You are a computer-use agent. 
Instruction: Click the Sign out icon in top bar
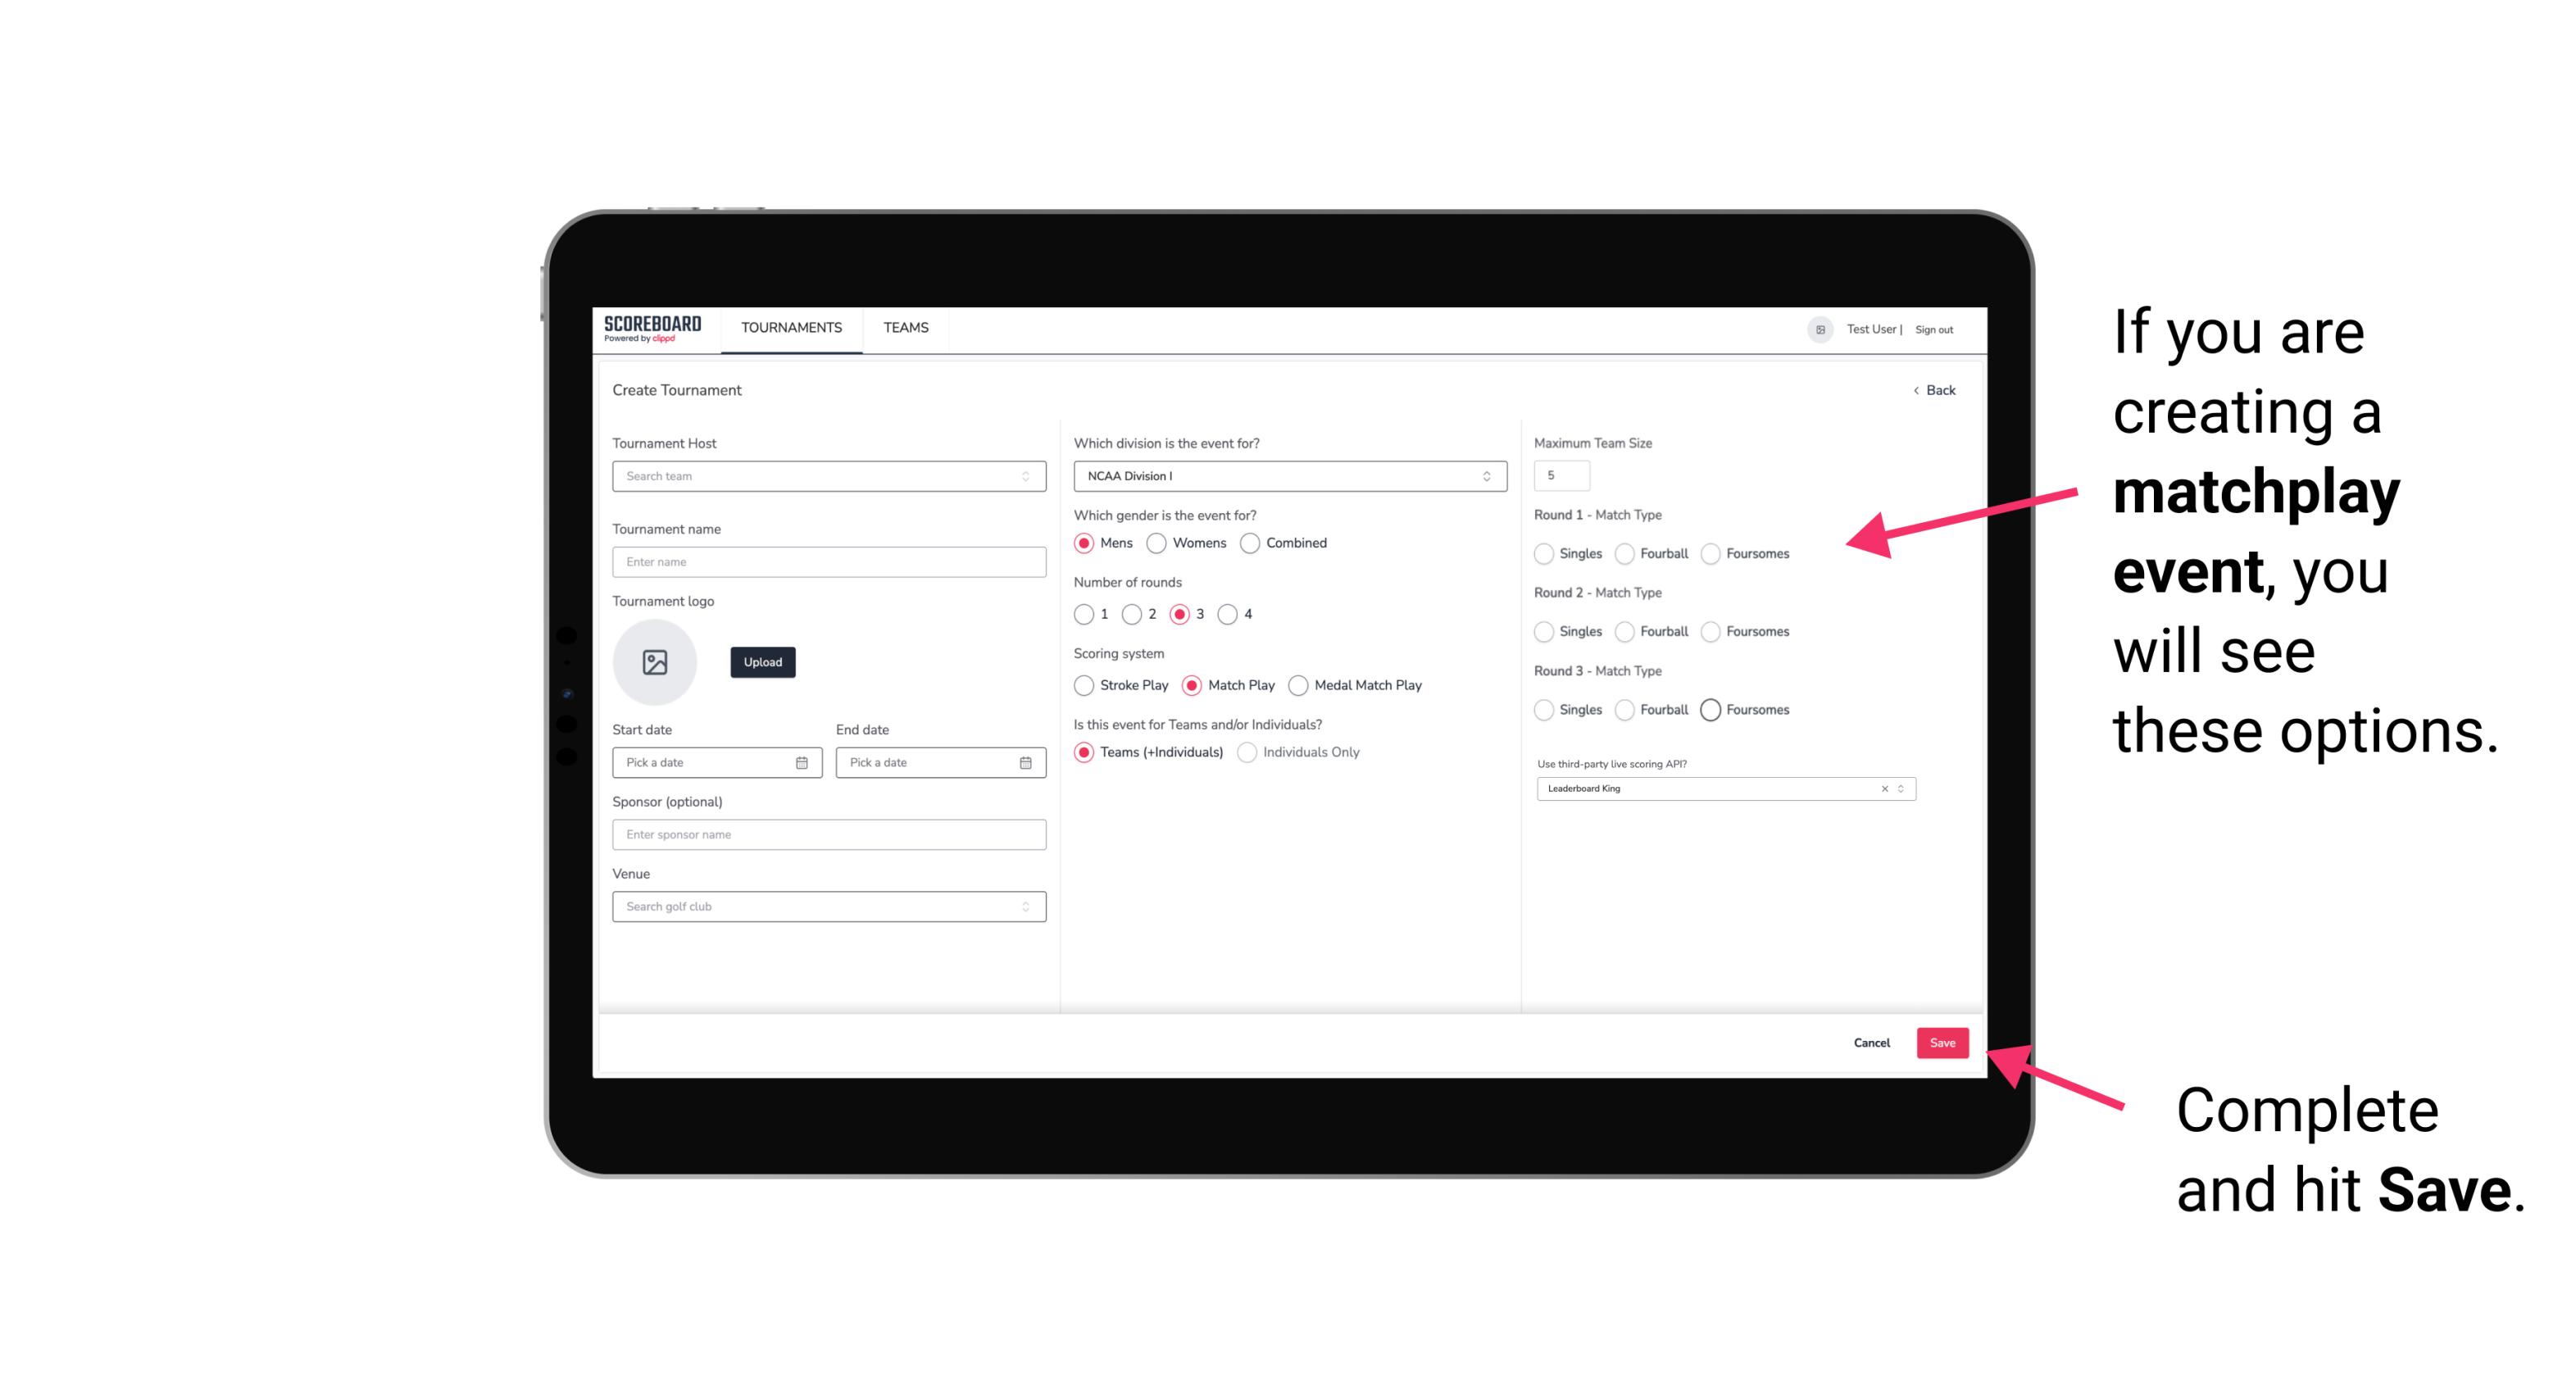1933,328
